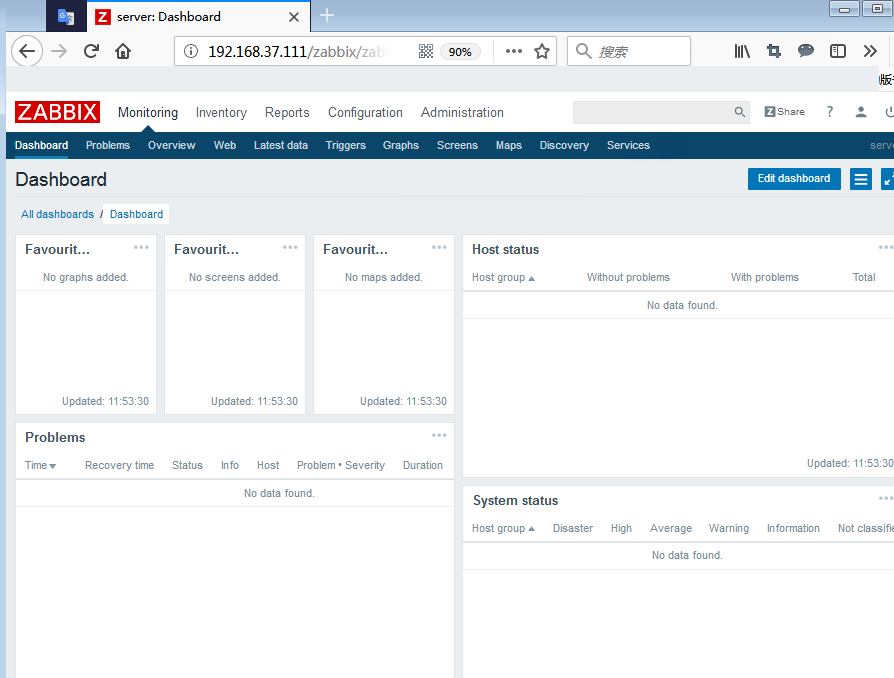
Task: Open the dashboard actions hamburger menu
Action: click(860, 179)
